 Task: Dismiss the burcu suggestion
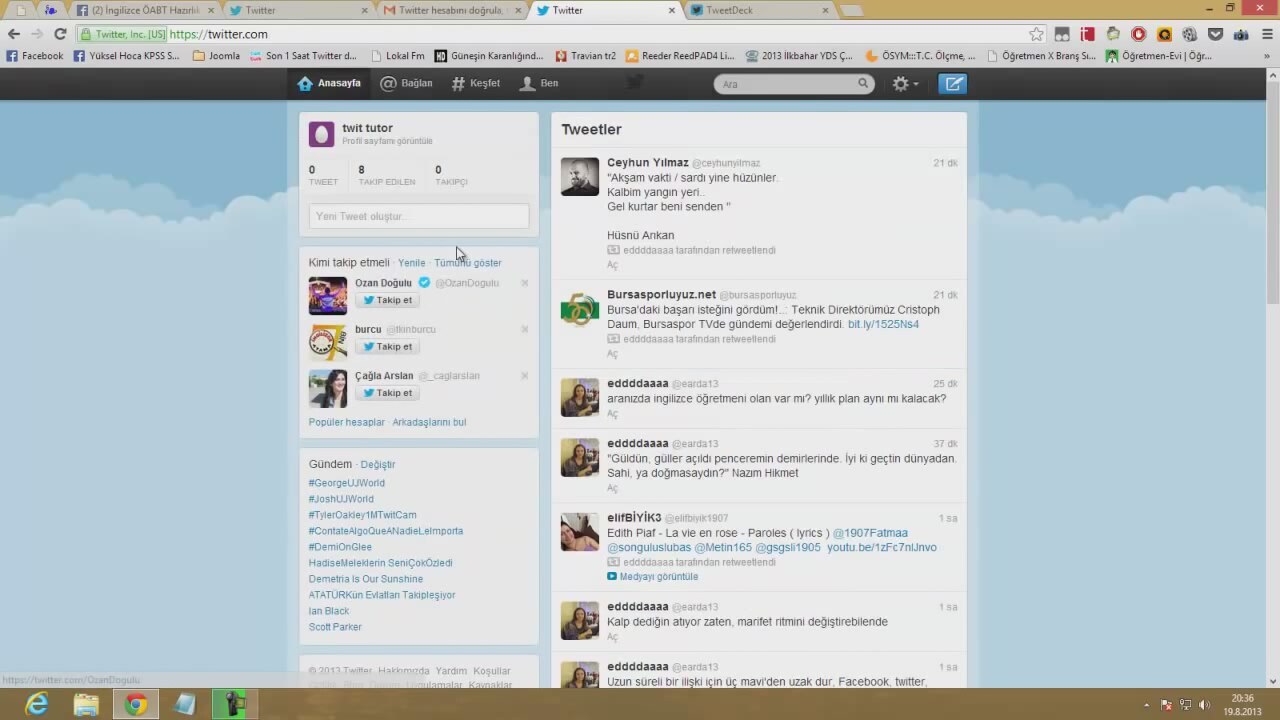(525, 329)
